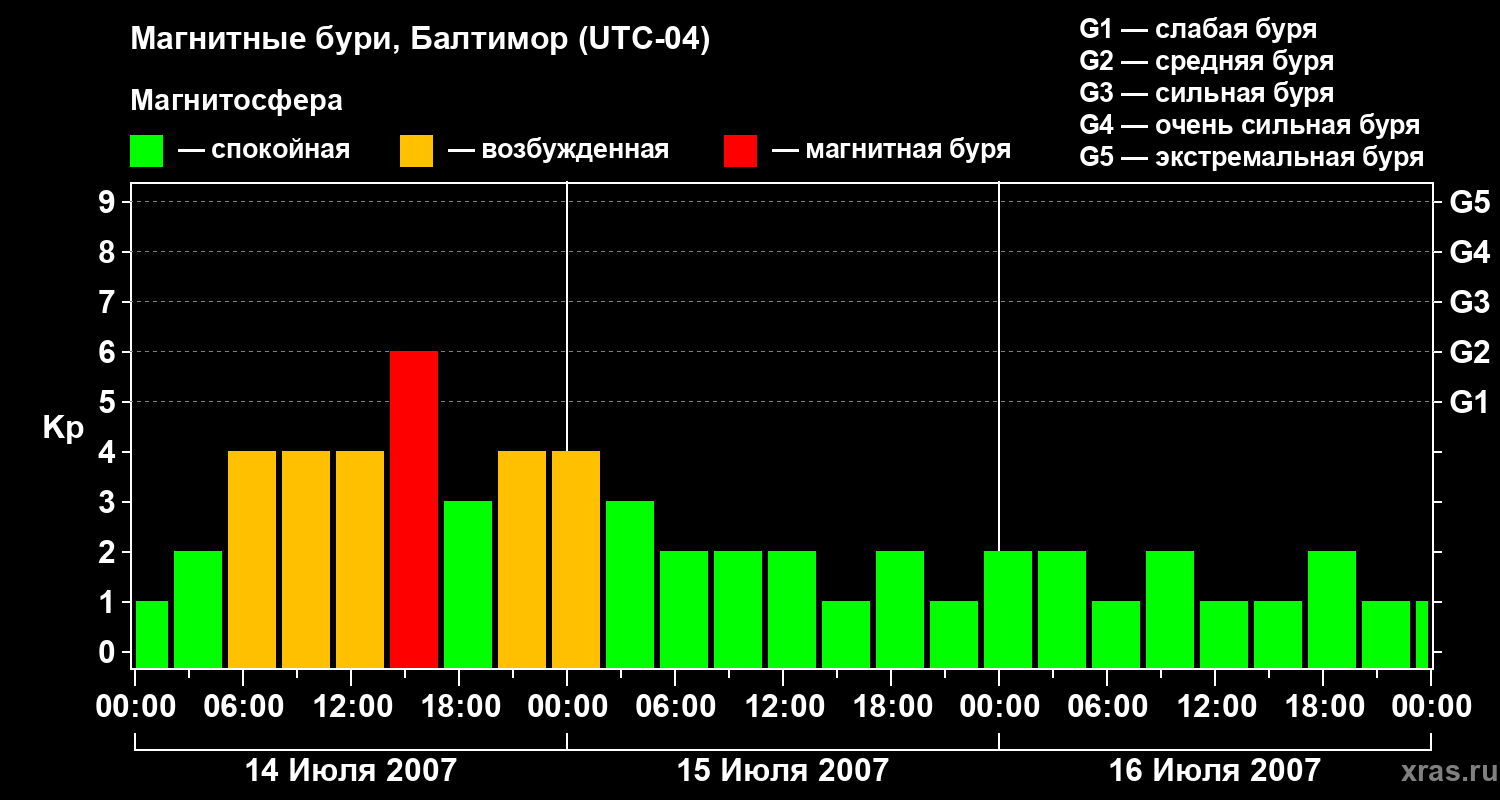Click the 'G5 — экстремальная буря' legend line
Image resolution: width=1500 pixels, height=800 pixels.
pyautogui.click(x=1251, y=157)
